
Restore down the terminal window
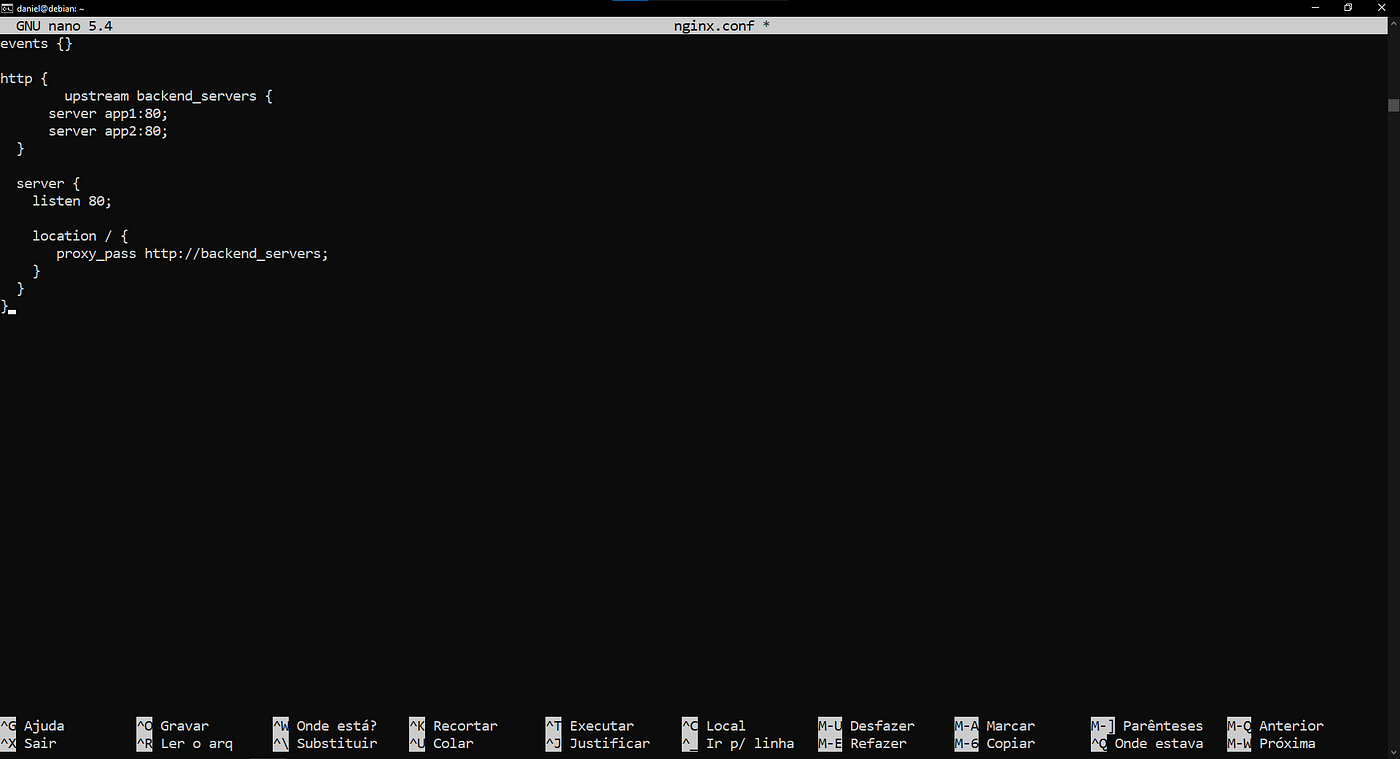[1348, 7]
